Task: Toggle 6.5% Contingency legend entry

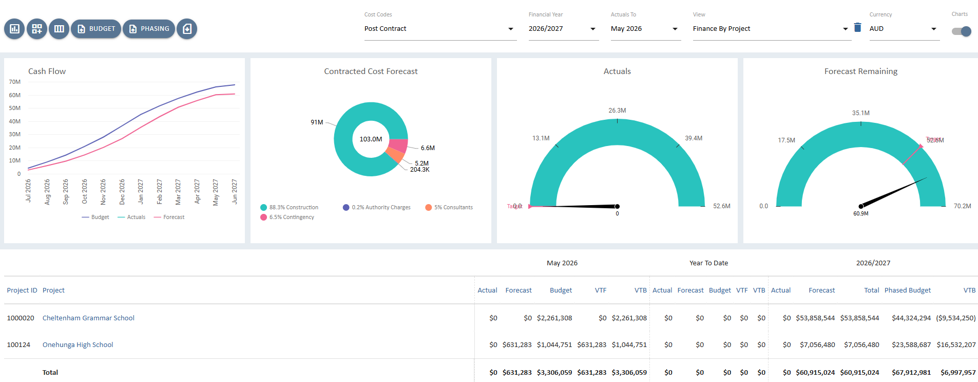Action: 287,217
